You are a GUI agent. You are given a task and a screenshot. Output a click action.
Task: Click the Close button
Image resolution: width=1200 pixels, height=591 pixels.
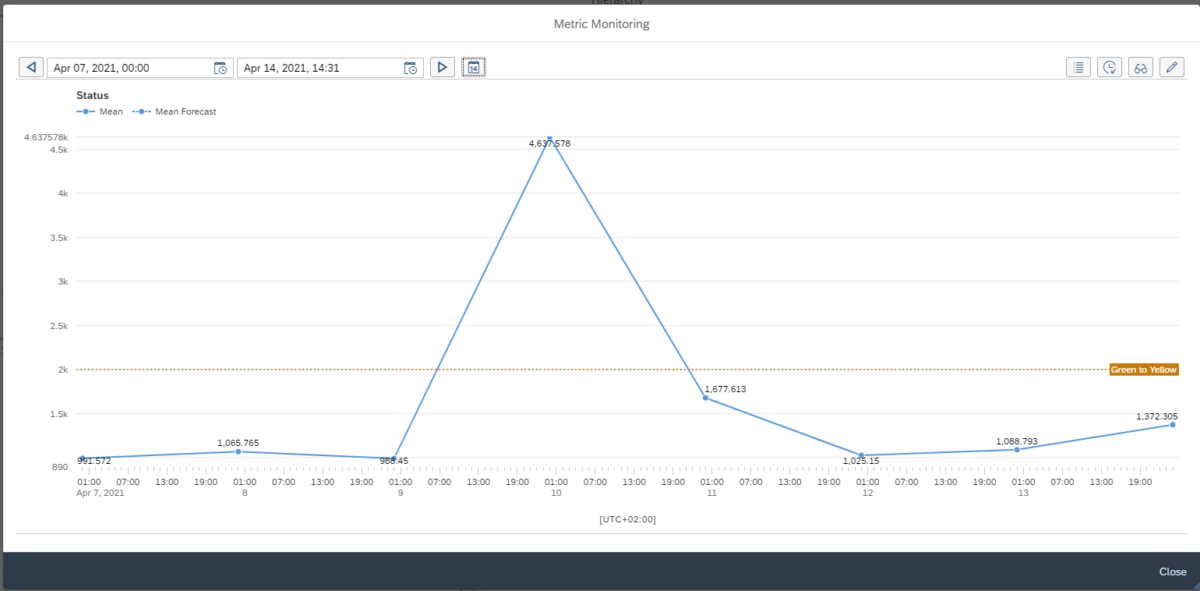[x=1172, y=571]
